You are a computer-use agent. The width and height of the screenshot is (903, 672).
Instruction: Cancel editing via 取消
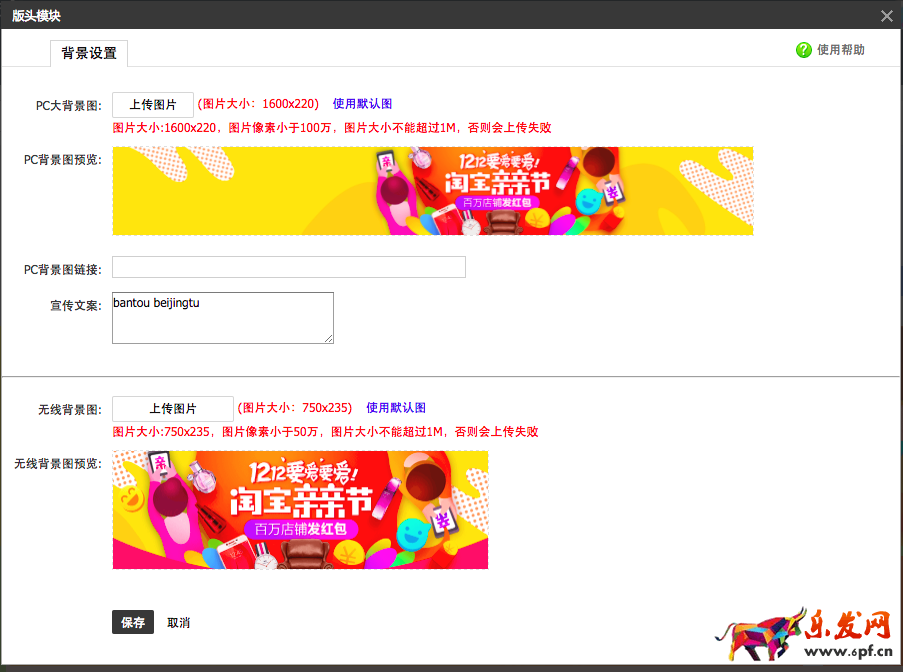tap(178, 622)
